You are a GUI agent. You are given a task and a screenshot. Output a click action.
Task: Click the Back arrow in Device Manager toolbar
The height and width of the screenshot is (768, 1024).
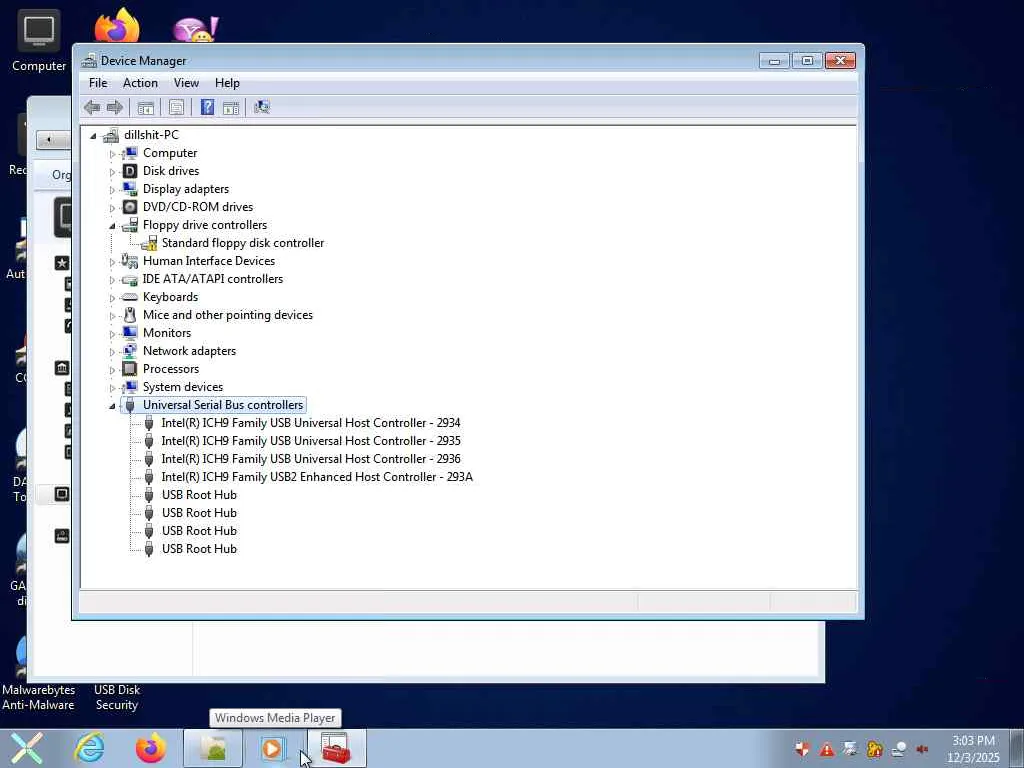pos(92,107)
